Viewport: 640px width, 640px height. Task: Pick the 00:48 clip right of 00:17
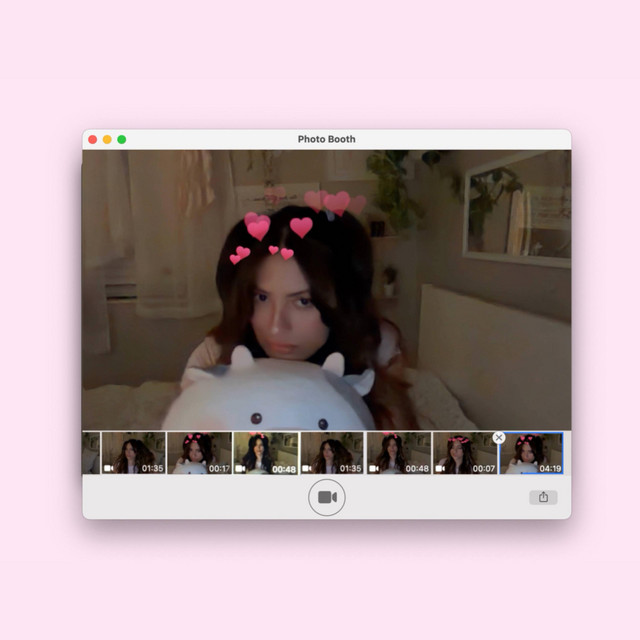(x=266, y=453)
